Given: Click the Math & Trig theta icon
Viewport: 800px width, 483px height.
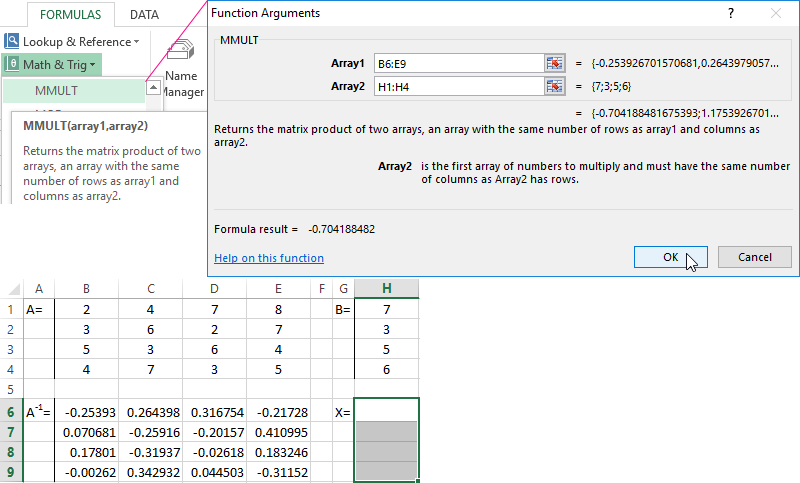Looking at the screenshot, I should pyautogui.click(x=12, y=65).
